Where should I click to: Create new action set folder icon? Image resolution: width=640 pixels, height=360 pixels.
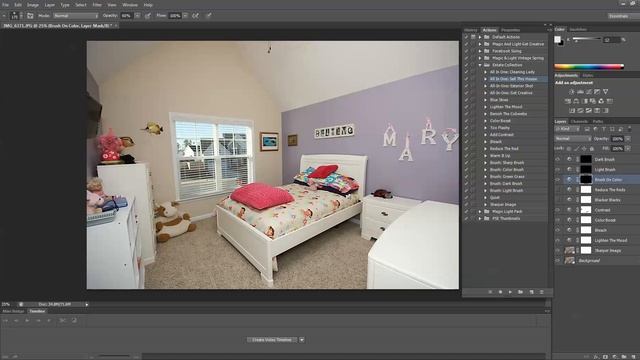tap(520, 292)
